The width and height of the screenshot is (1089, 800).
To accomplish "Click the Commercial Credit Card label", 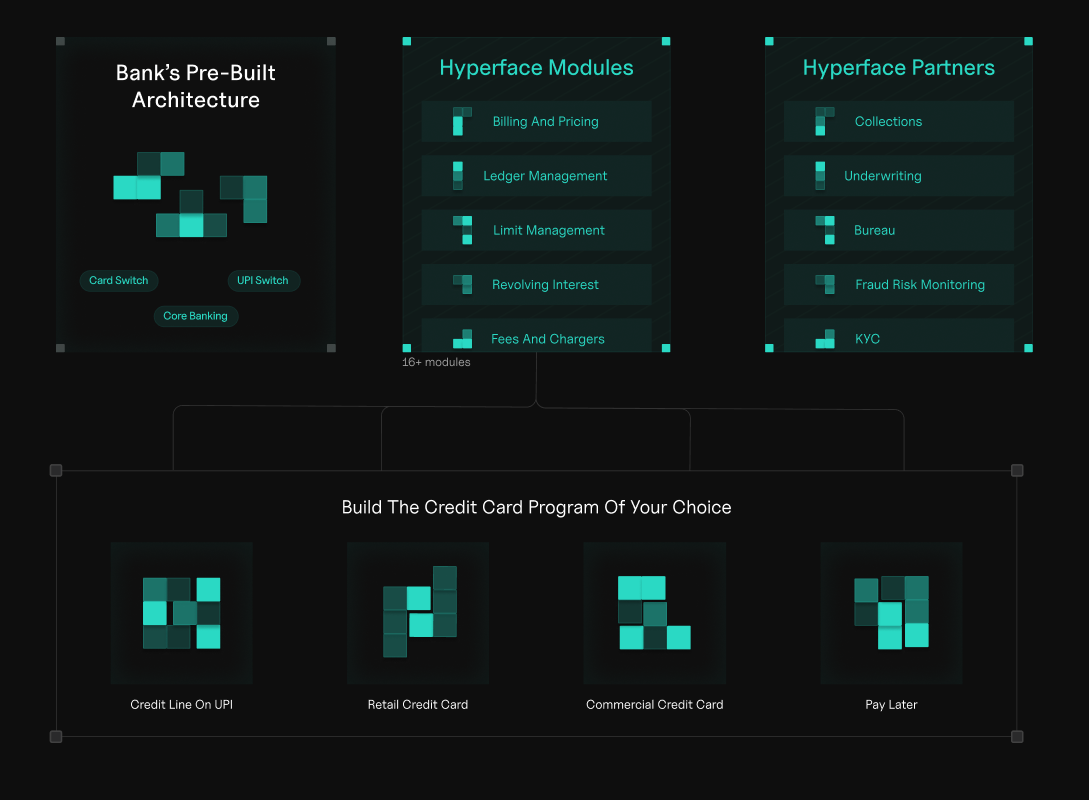I will (655, 704).
